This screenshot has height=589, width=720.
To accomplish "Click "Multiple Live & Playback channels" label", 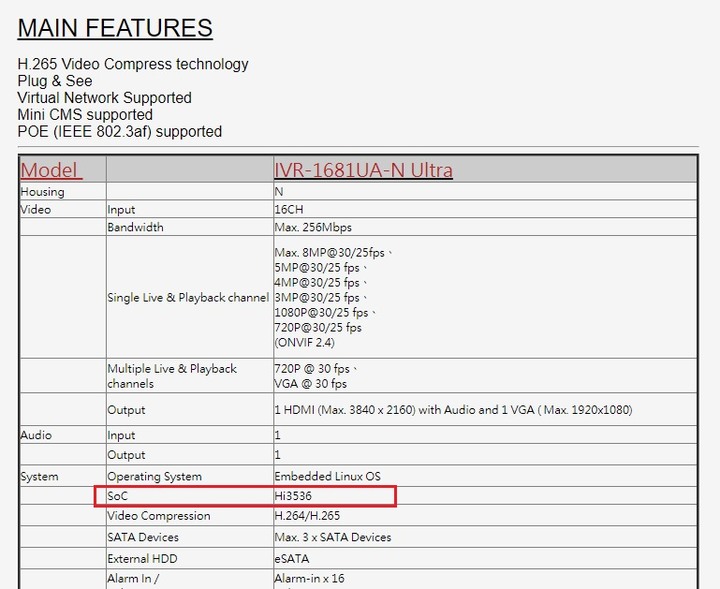I will click(x=172, y=376).
